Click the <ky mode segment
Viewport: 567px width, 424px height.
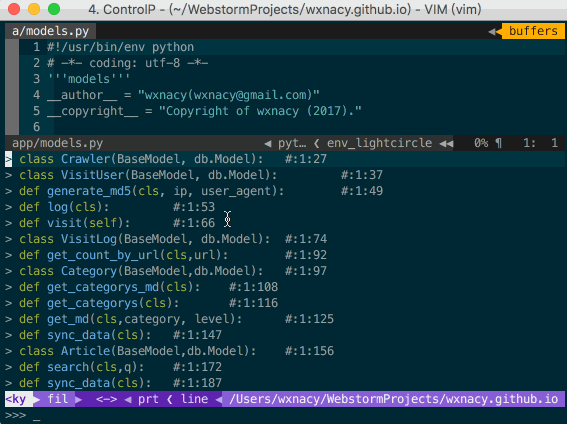16,399
